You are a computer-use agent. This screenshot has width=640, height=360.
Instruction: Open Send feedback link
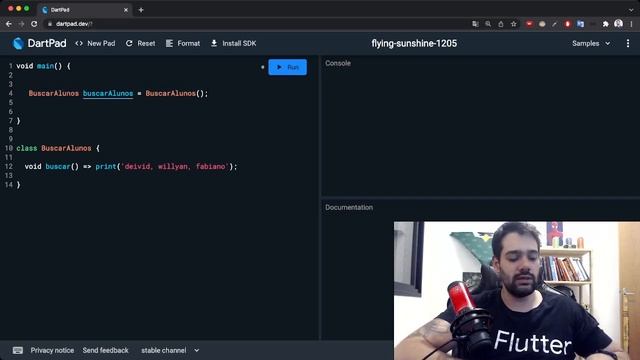point(105,350)
